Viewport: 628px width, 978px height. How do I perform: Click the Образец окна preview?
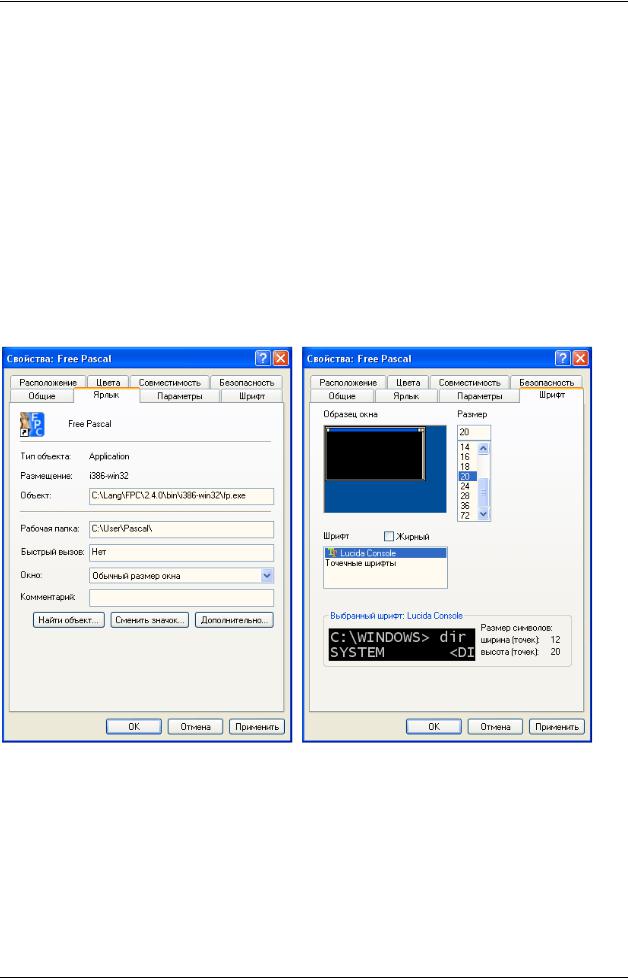pyautogui.click(x=385, y=468)
